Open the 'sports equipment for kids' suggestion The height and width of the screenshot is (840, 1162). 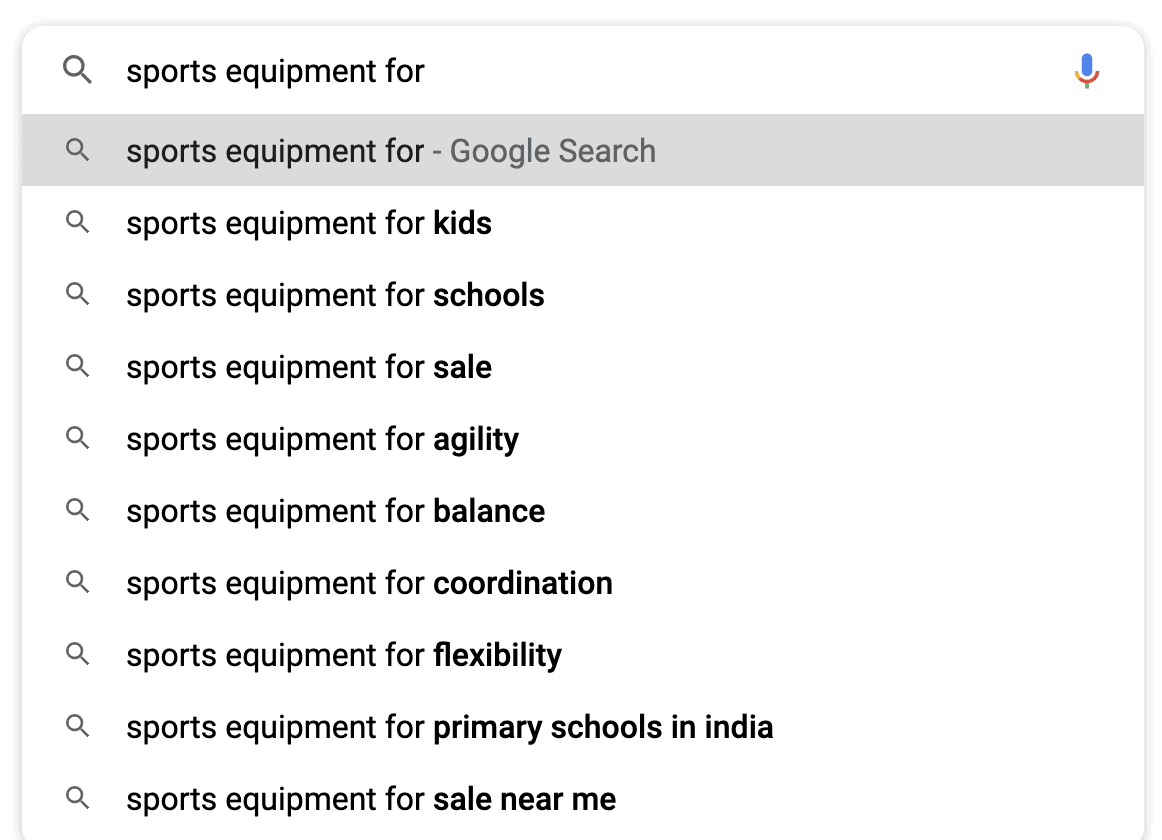pyautogui.click(x=308, y=223)
